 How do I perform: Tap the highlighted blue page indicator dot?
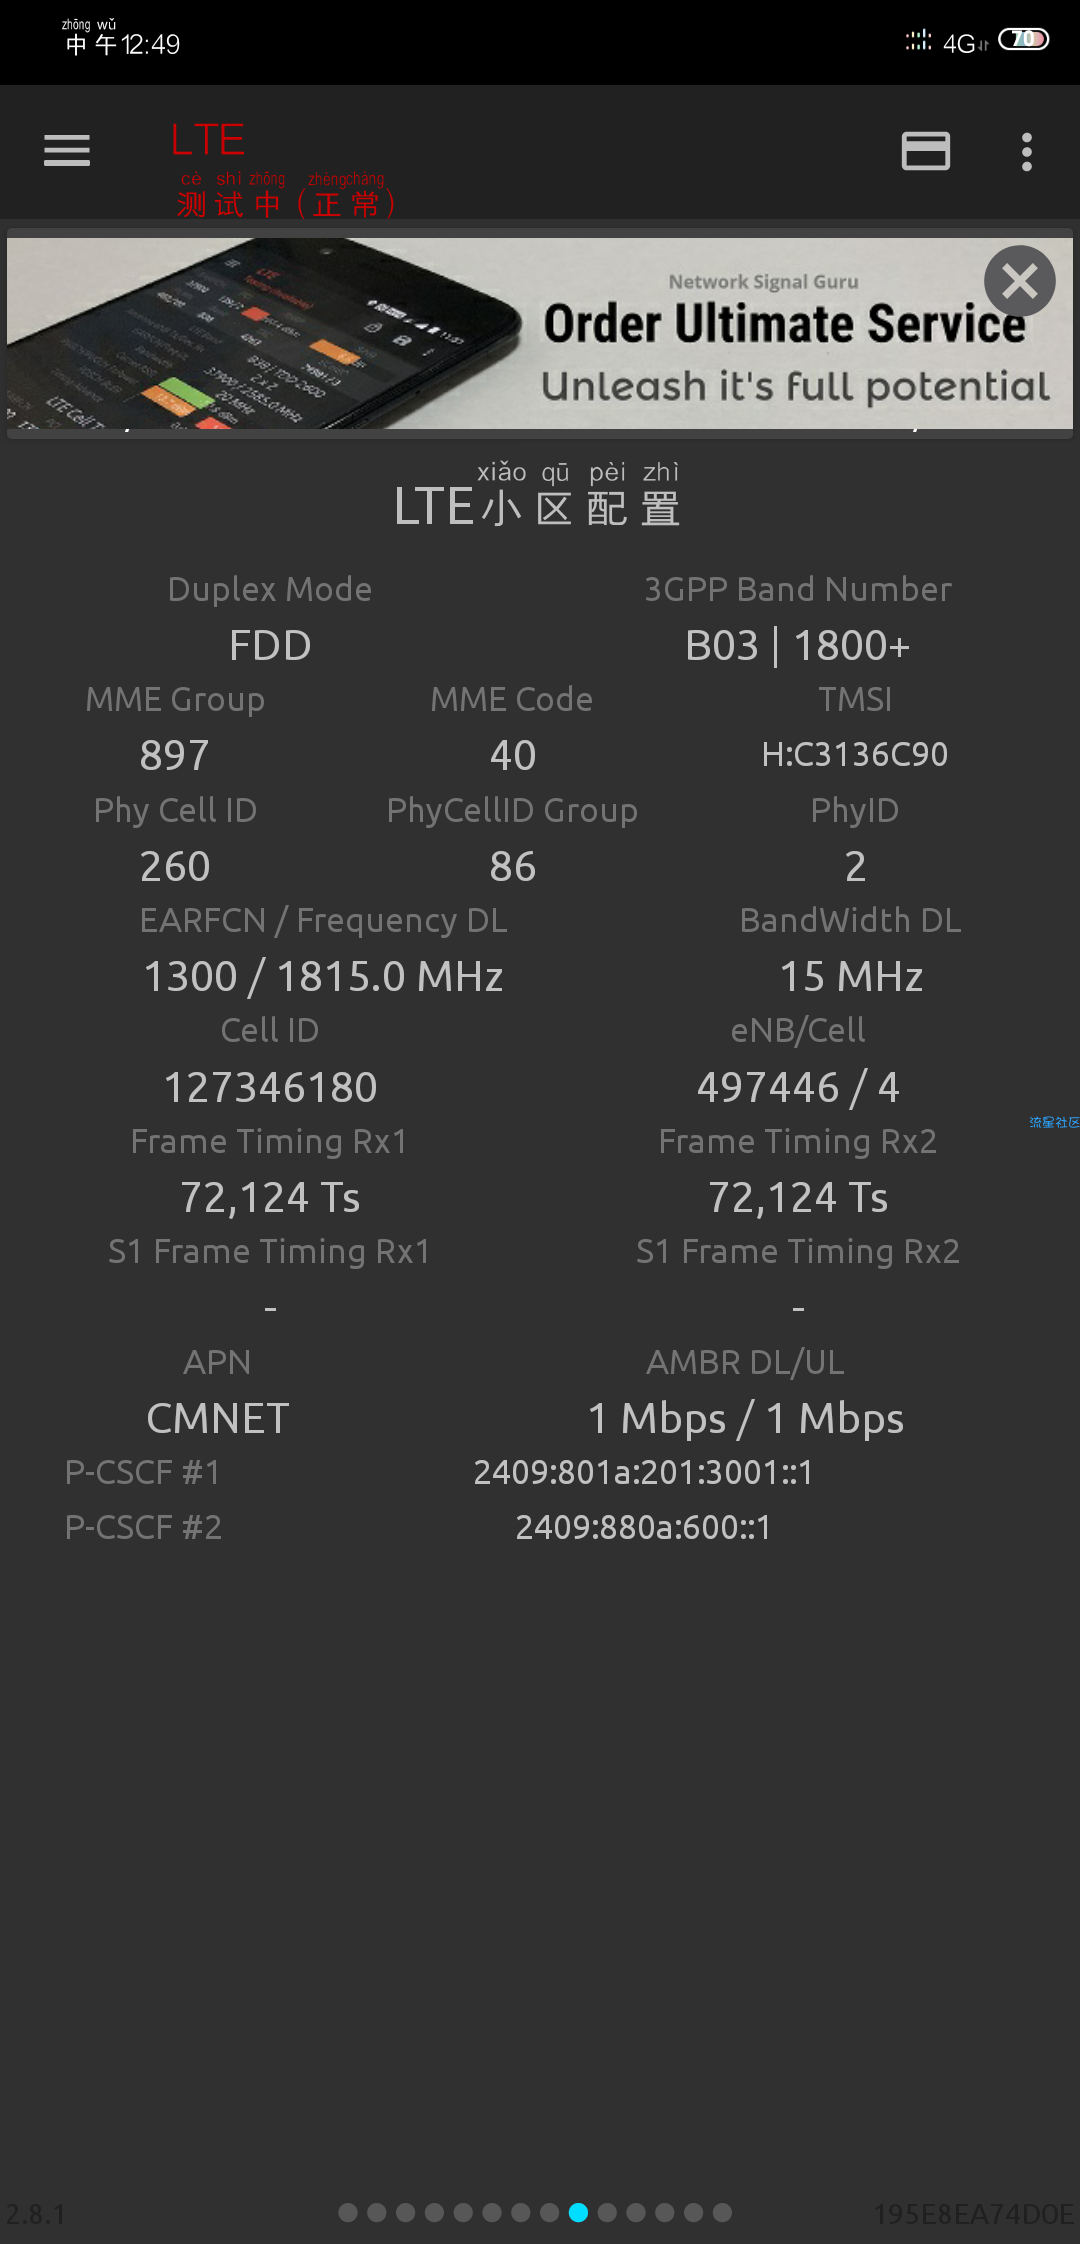click(x=578, y=2213)
